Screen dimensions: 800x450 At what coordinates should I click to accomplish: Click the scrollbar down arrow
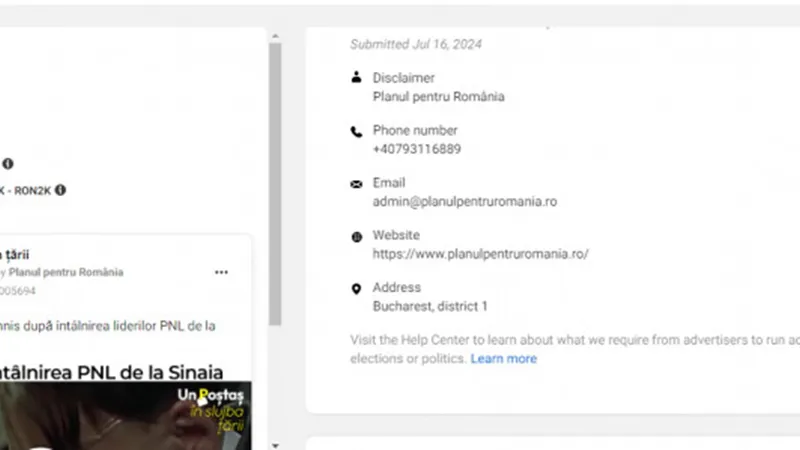[x=276, y=445]
